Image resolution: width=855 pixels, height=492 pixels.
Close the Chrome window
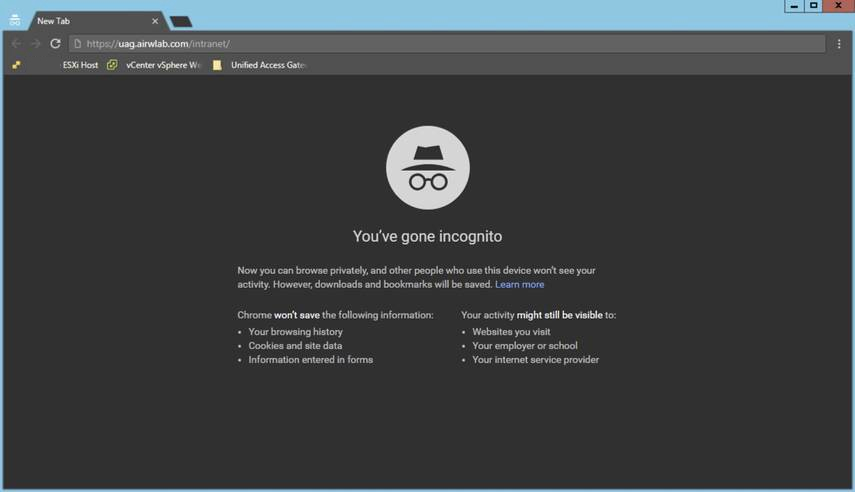(x=838, y=5)
